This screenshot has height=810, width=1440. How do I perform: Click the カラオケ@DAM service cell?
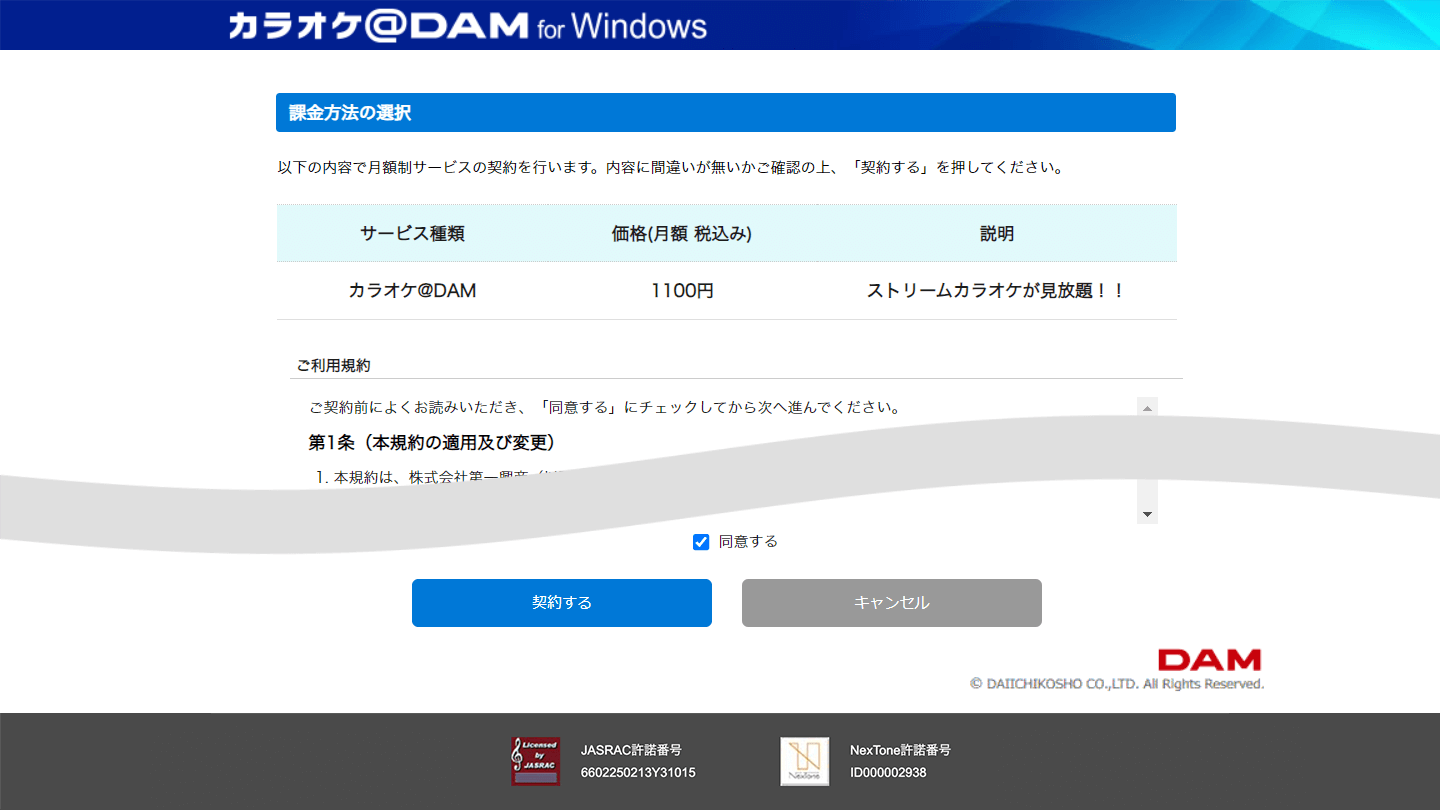tap(413, 291)
